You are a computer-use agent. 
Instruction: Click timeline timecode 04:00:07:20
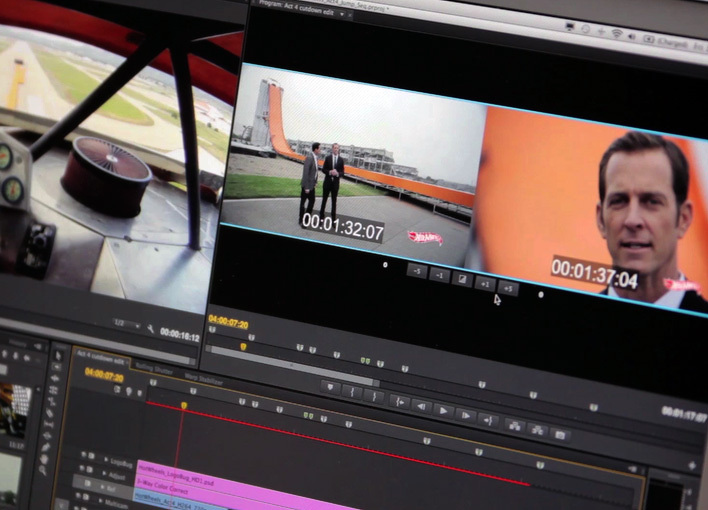click(x=104, y=376)
